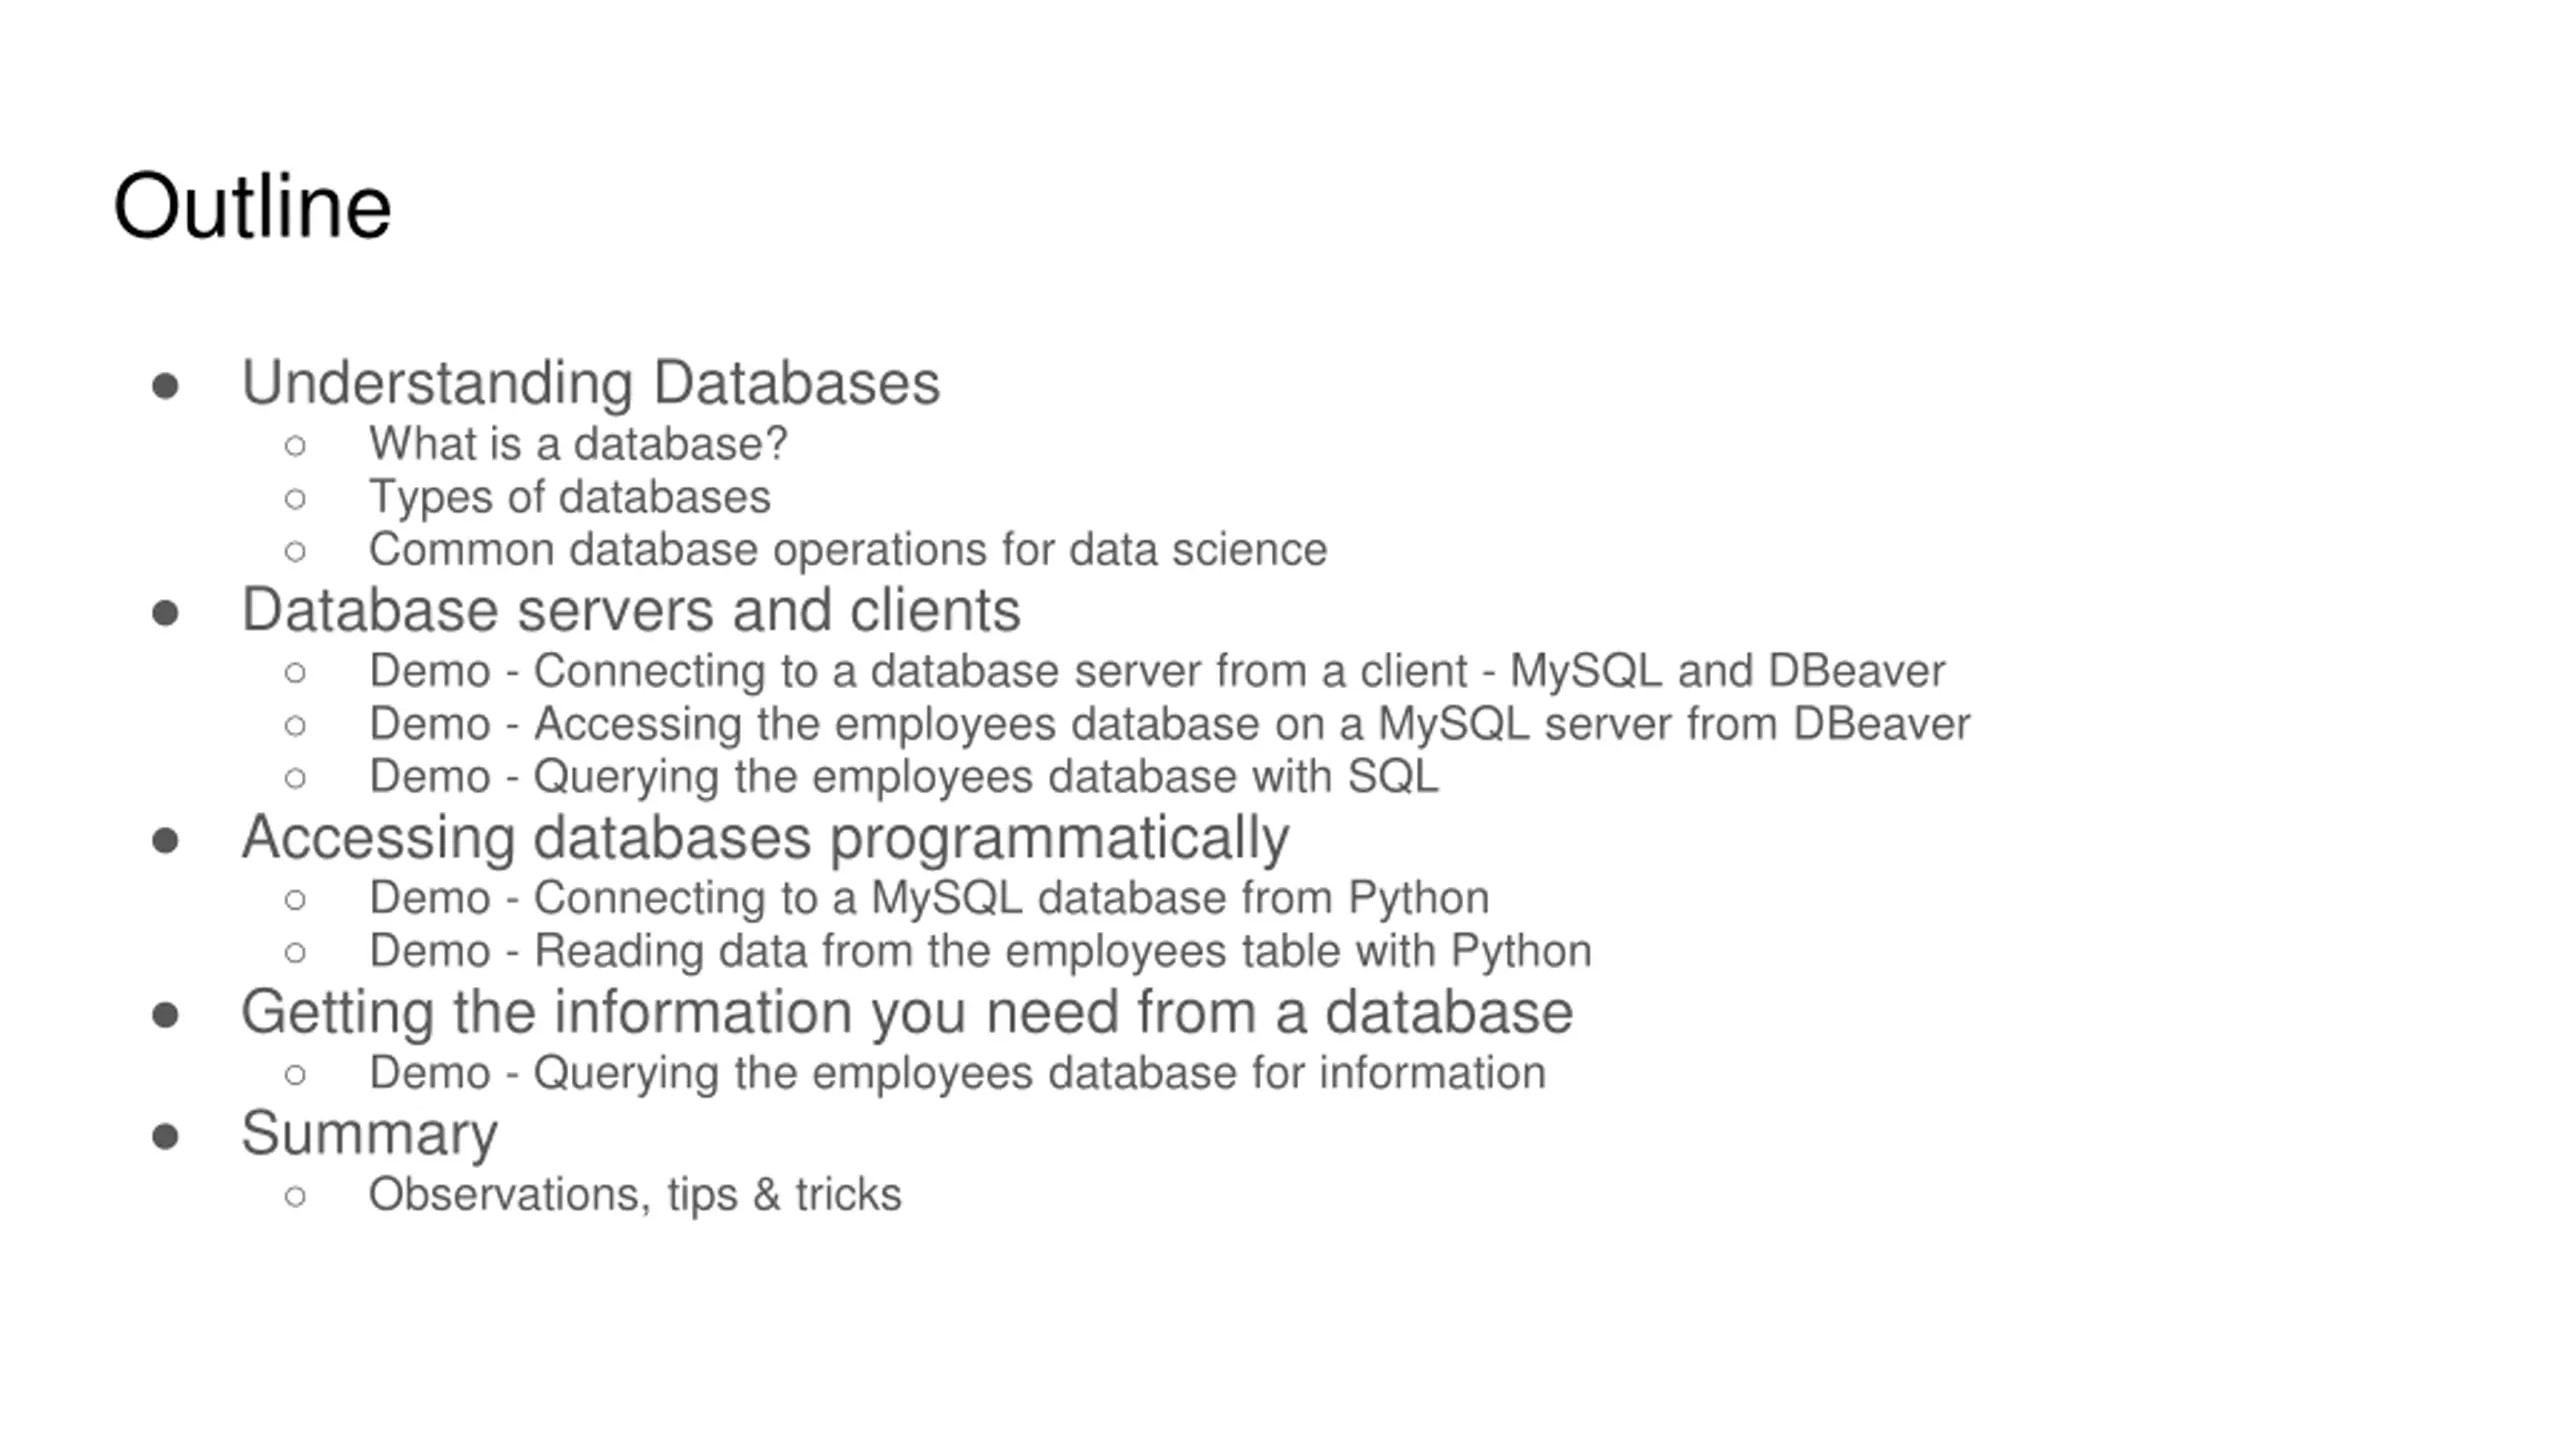Image resolution: width=2560 pixels, height=1440 pixels.
Task: Click 'Connecting to a MySQL database from Python'
Action: (x=929, y=898)
